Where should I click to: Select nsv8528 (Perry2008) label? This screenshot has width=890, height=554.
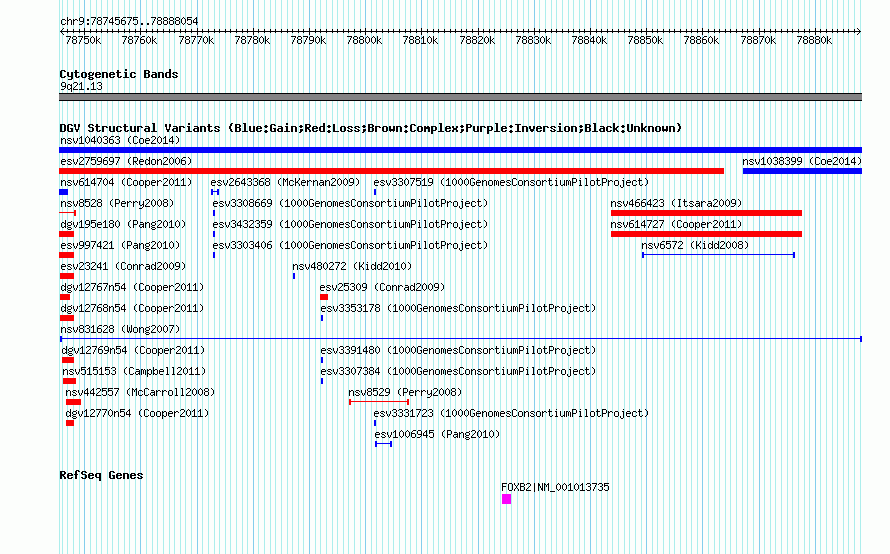tap(117, 203)
